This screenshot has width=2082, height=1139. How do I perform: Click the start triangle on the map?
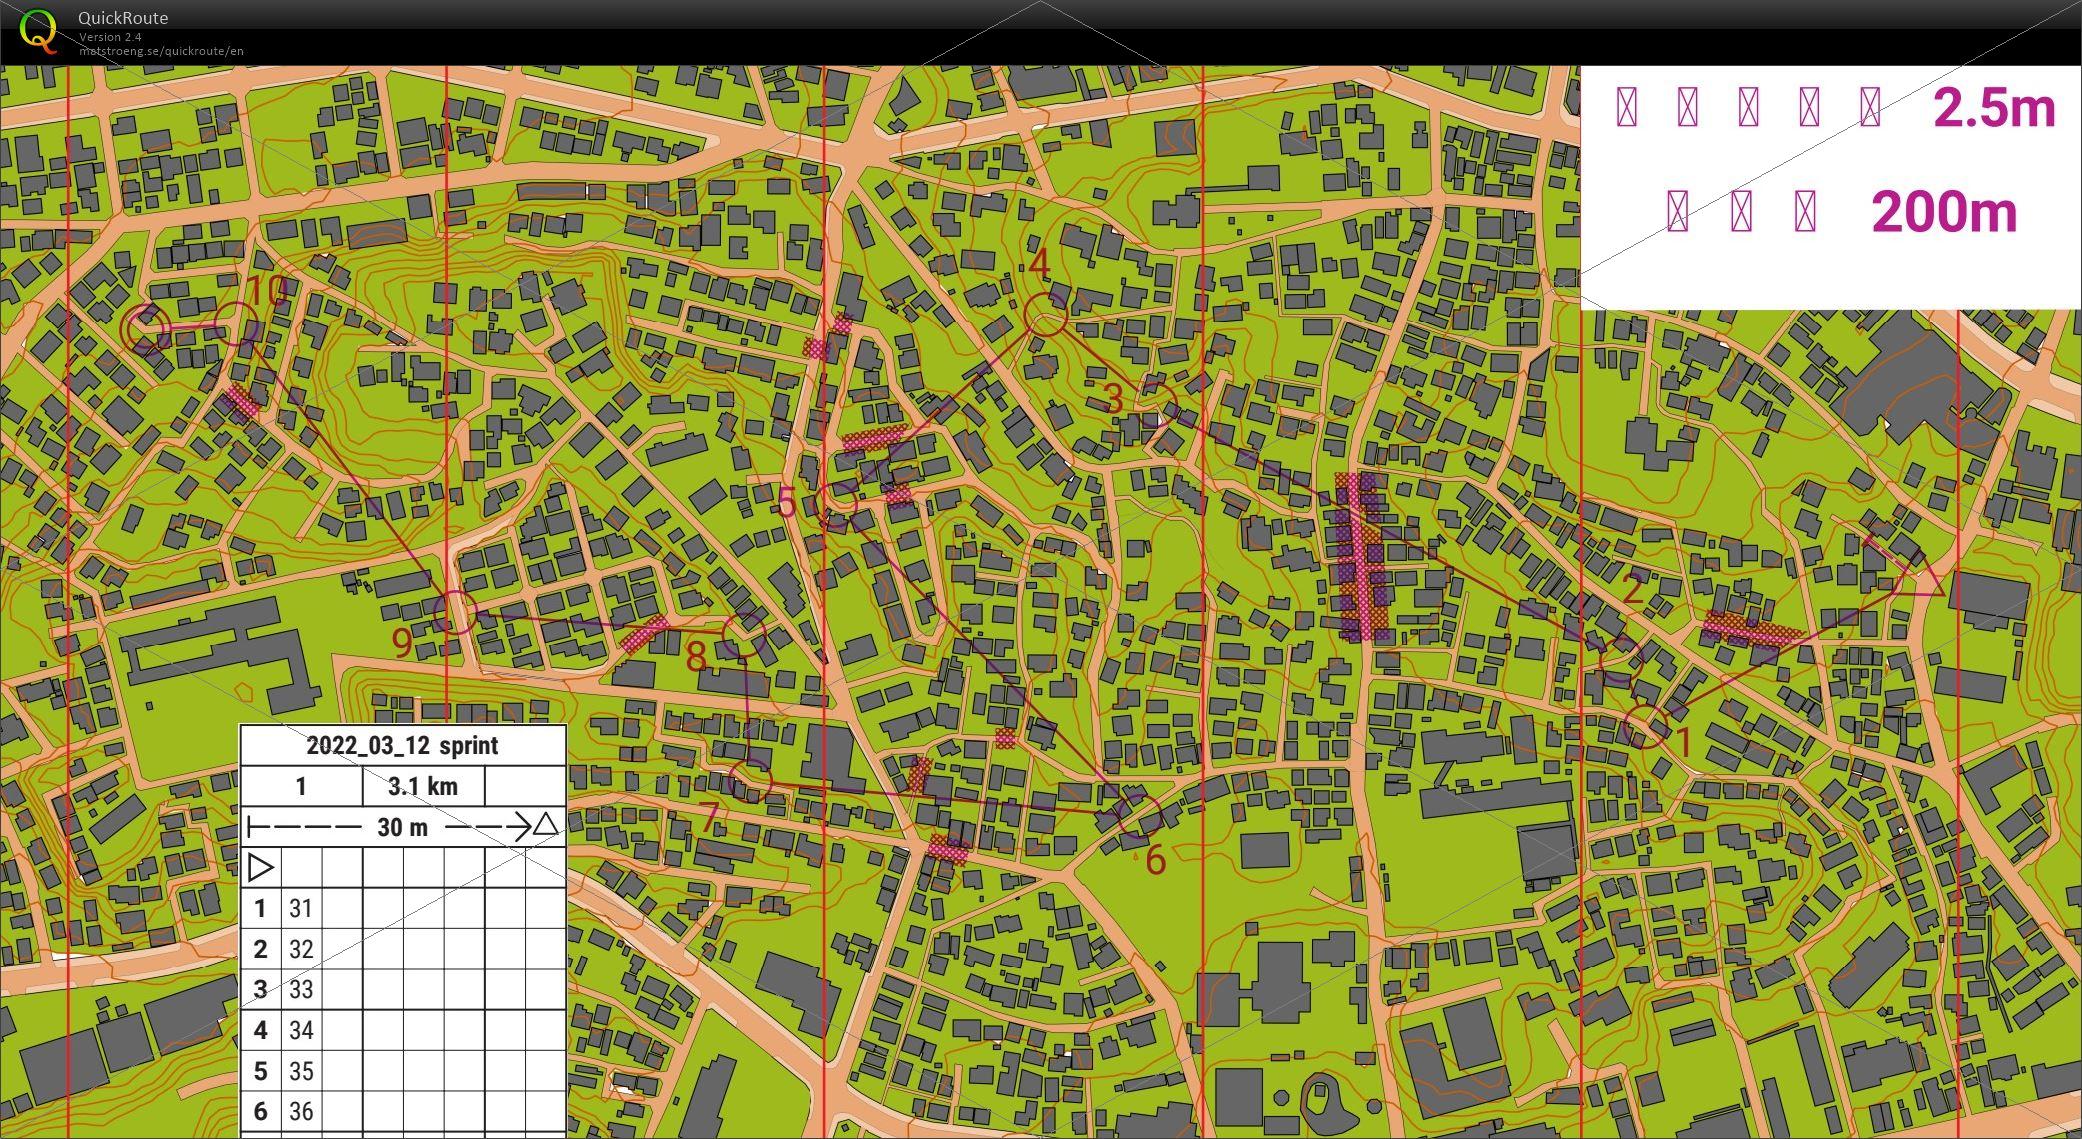1921,577
